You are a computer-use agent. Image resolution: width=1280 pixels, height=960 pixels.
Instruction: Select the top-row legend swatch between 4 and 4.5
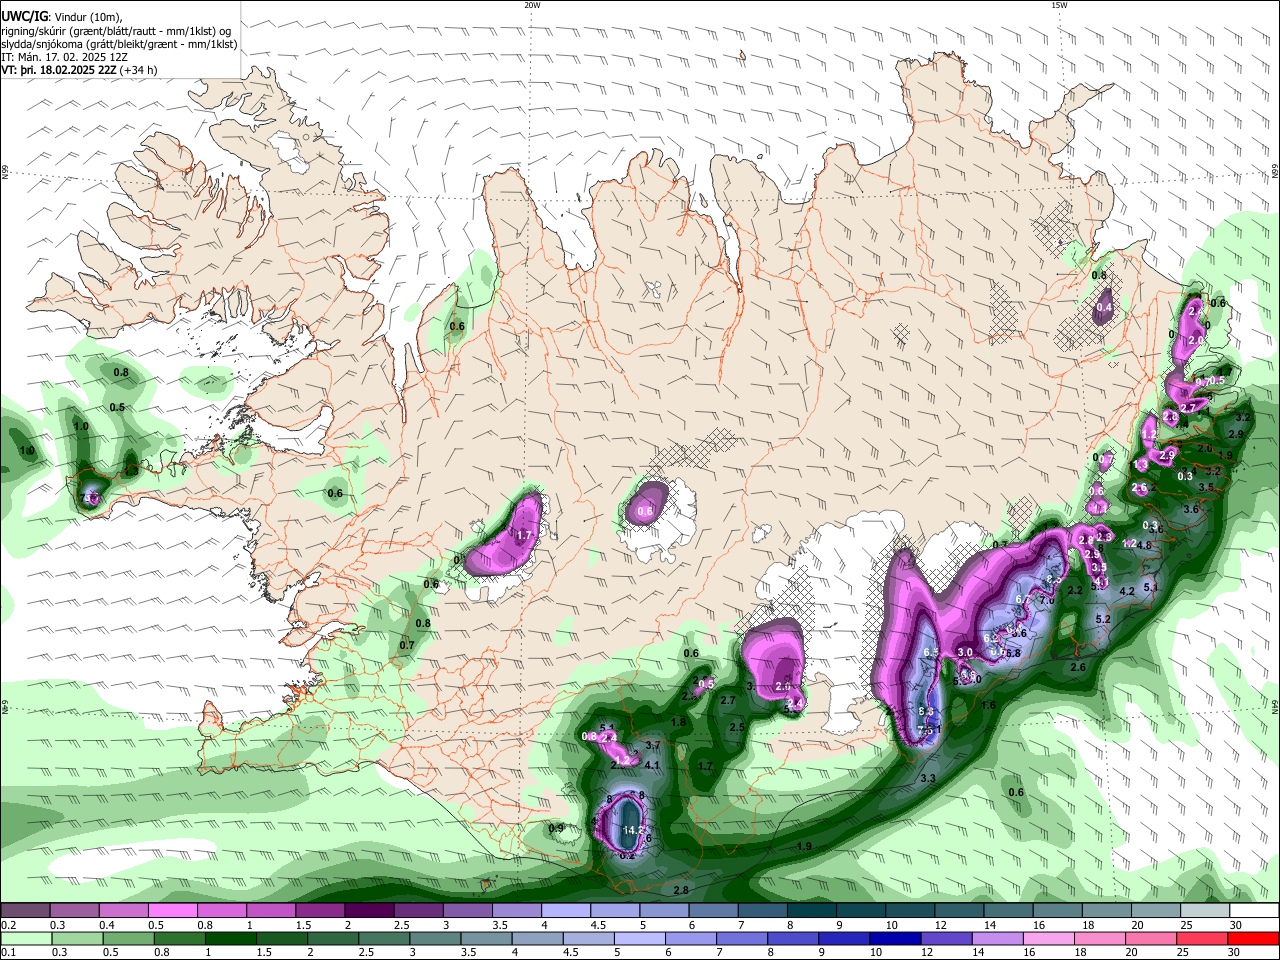(x=566, y=910)
